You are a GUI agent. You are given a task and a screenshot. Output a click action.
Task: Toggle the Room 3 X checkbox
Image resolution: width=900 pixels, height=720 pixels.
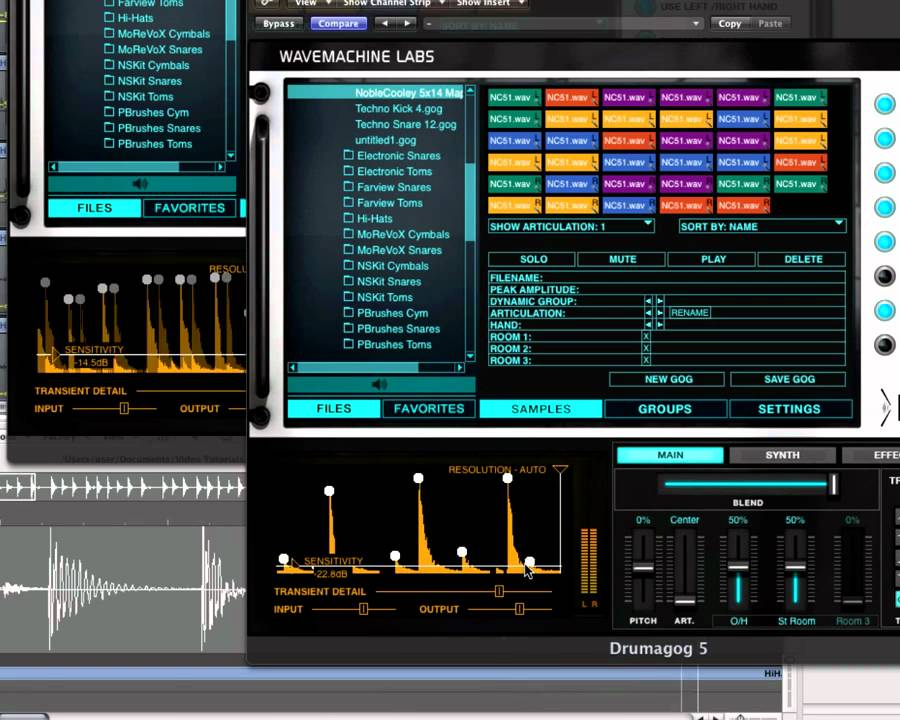(x=646, y=361)
